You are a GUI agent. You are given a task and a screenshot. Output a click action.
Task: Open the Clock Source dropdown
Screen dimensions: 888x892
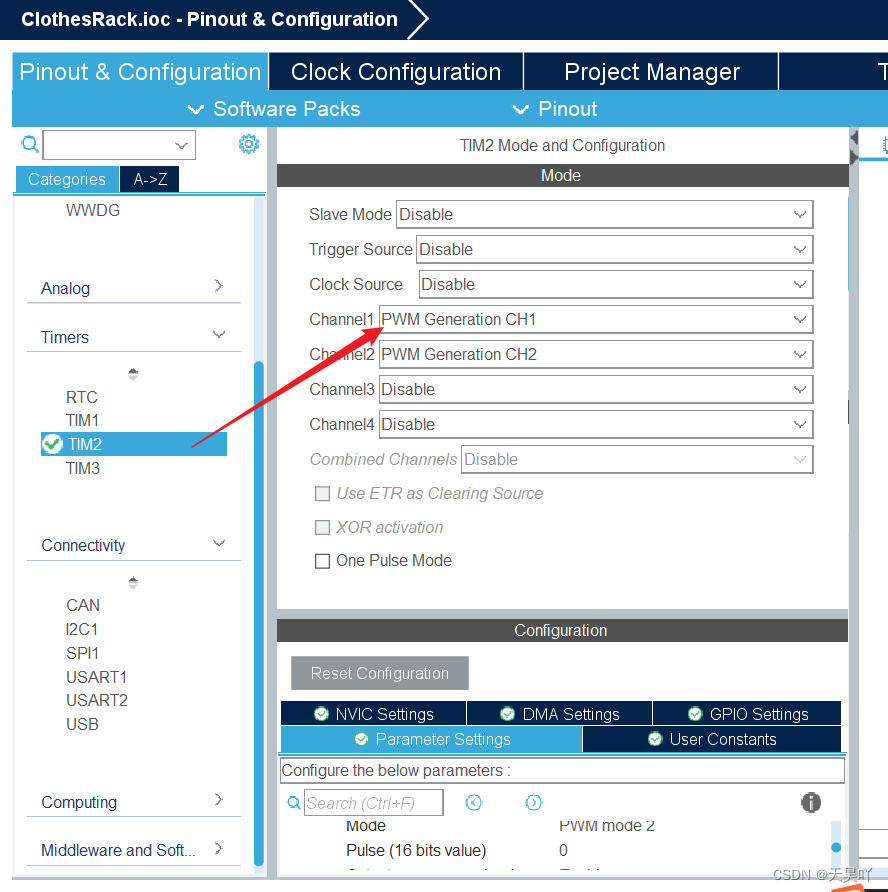616,284
